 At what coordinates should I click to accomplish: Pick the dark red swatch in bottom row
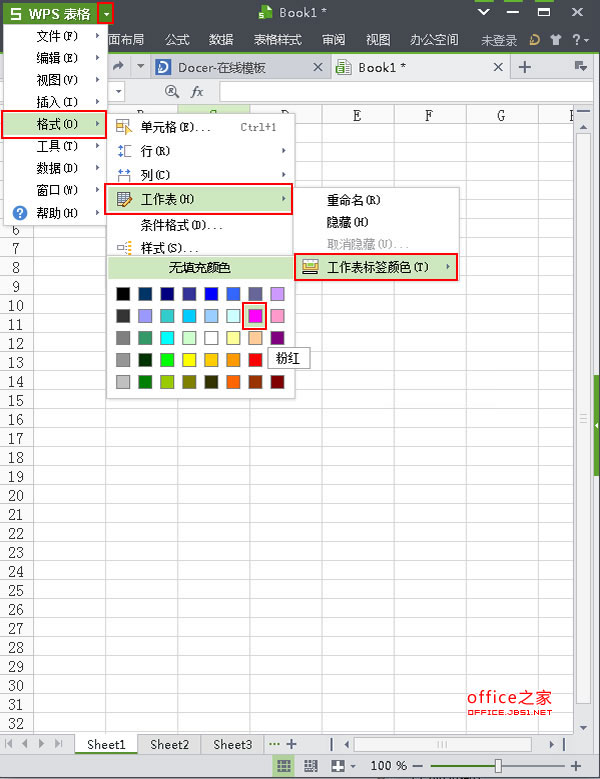click(277, 382)
